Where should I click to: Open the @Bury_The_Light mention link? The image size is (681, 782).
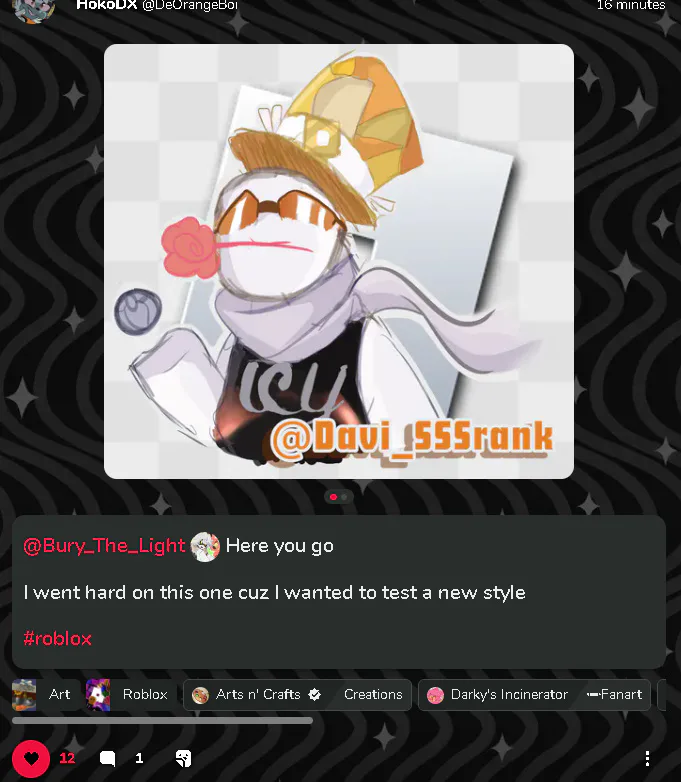[x=104, y=546]
